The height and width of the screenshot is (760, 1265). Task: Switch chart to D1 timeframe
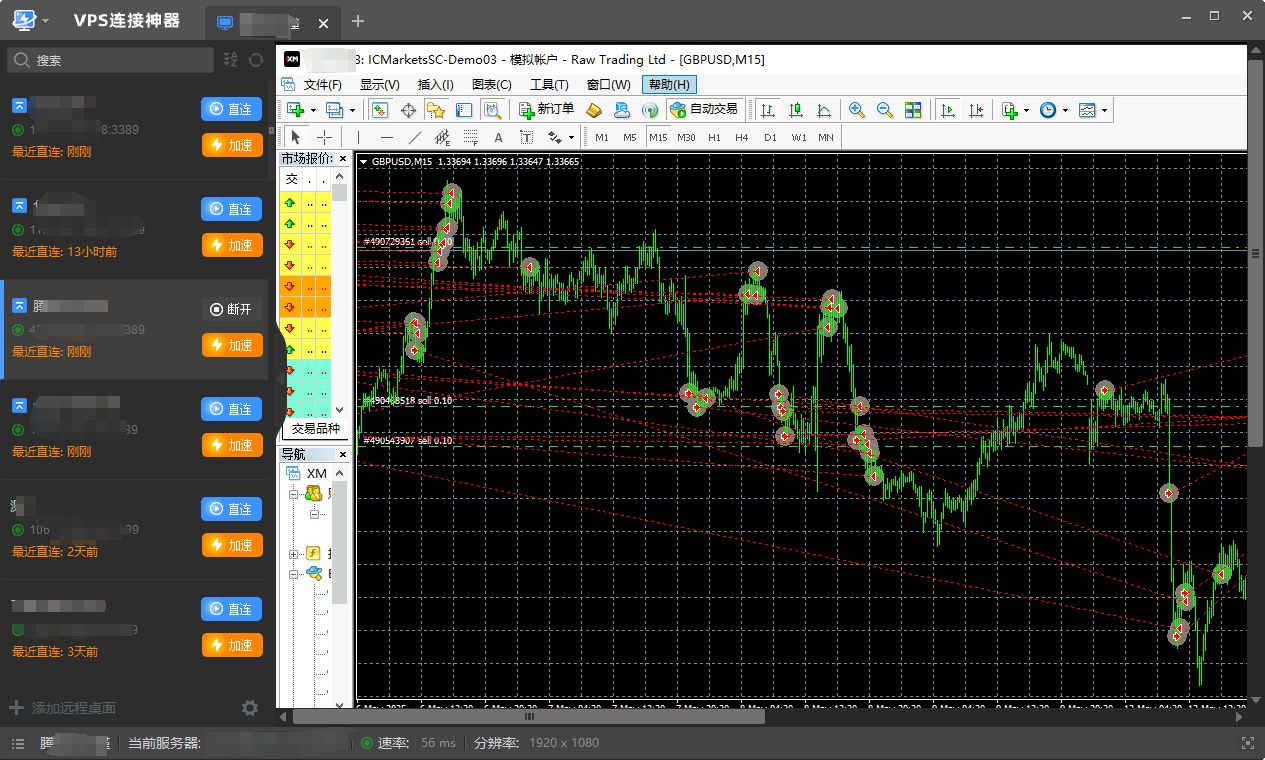pos(770,137)
